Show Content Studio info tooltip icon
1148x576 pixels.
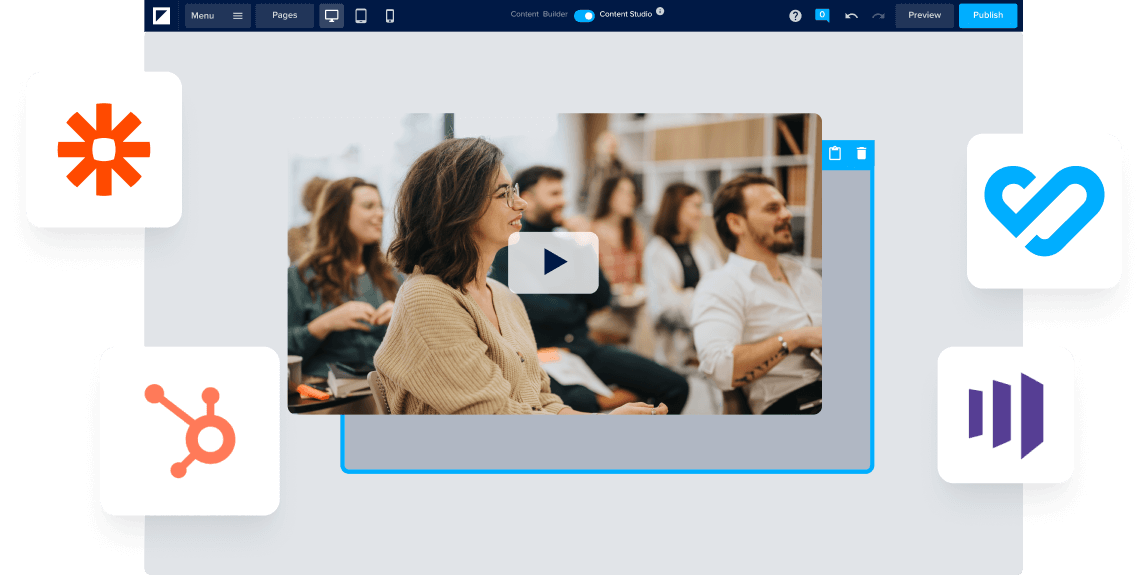pos(660,12)
